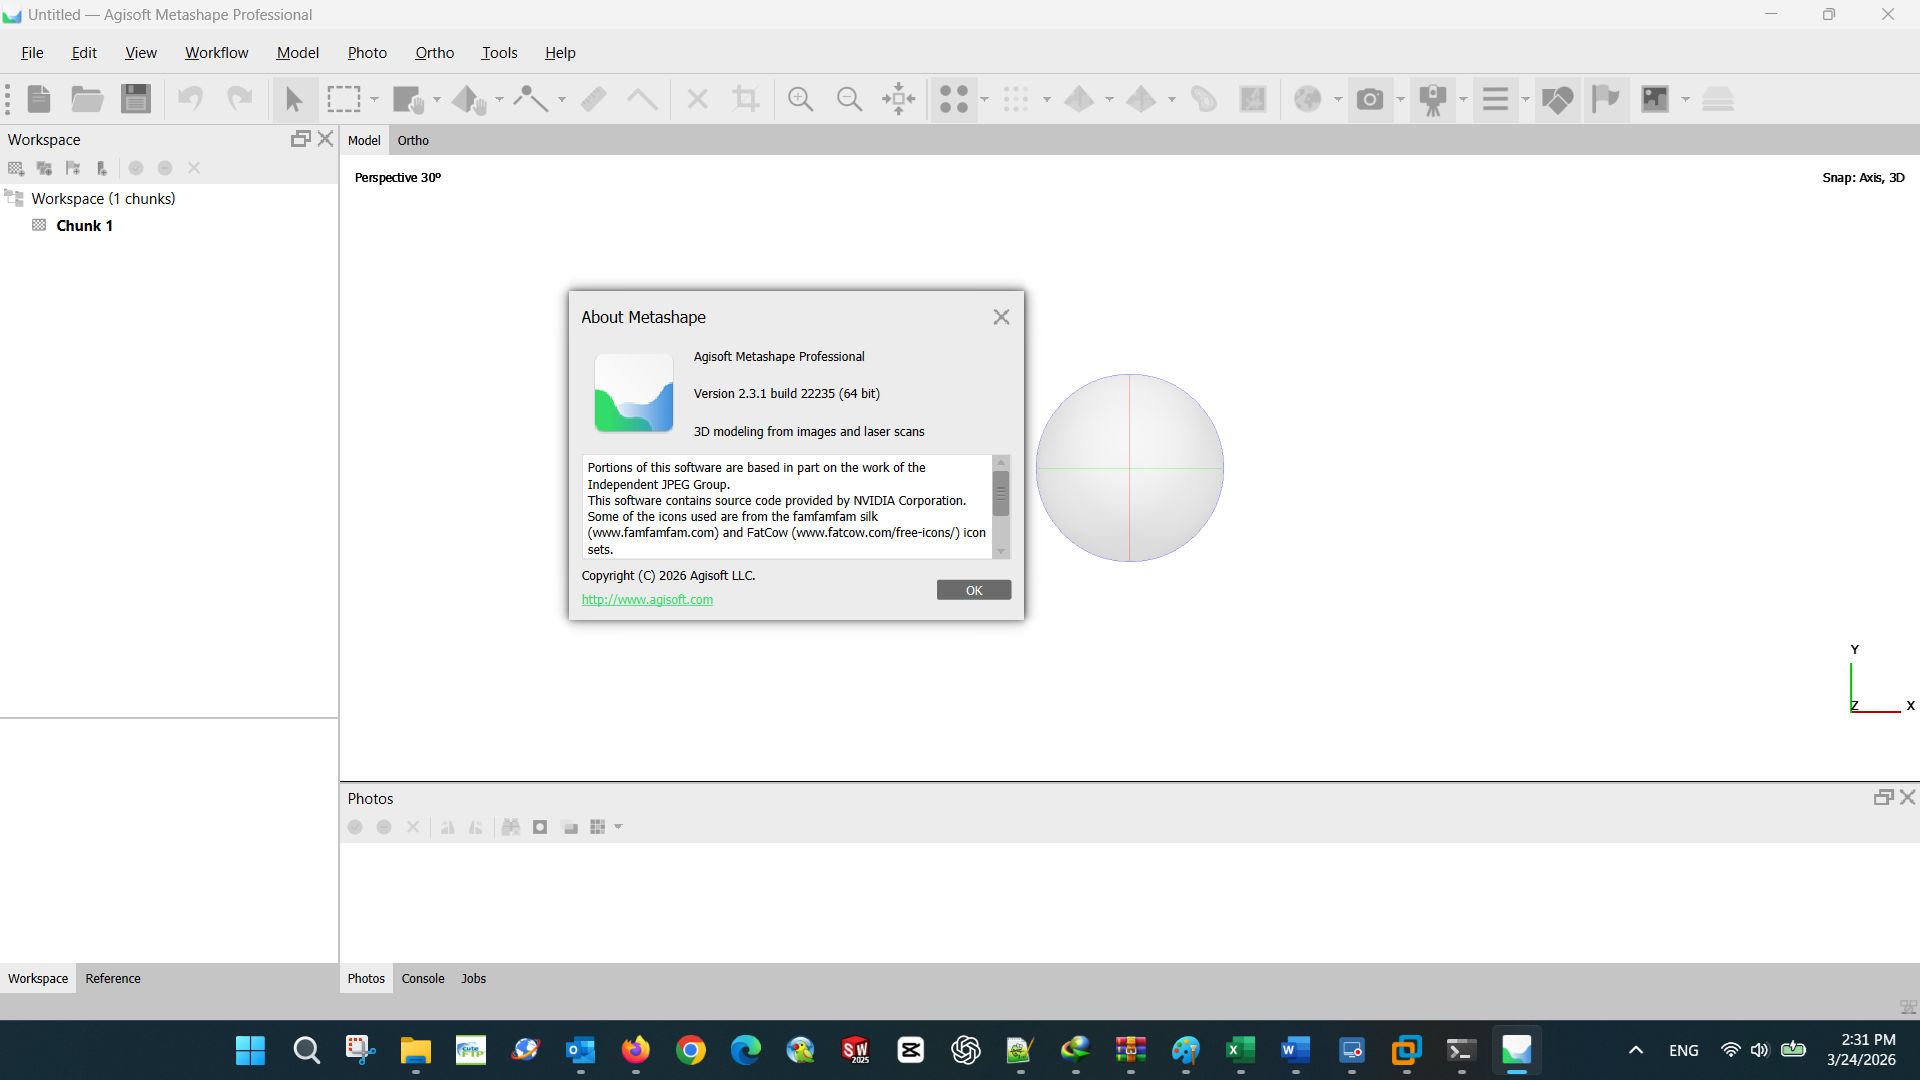Expand the selection tool dropdown arrow
Viewport: 1920px width, 1080px height.
[x=375, y=99]
